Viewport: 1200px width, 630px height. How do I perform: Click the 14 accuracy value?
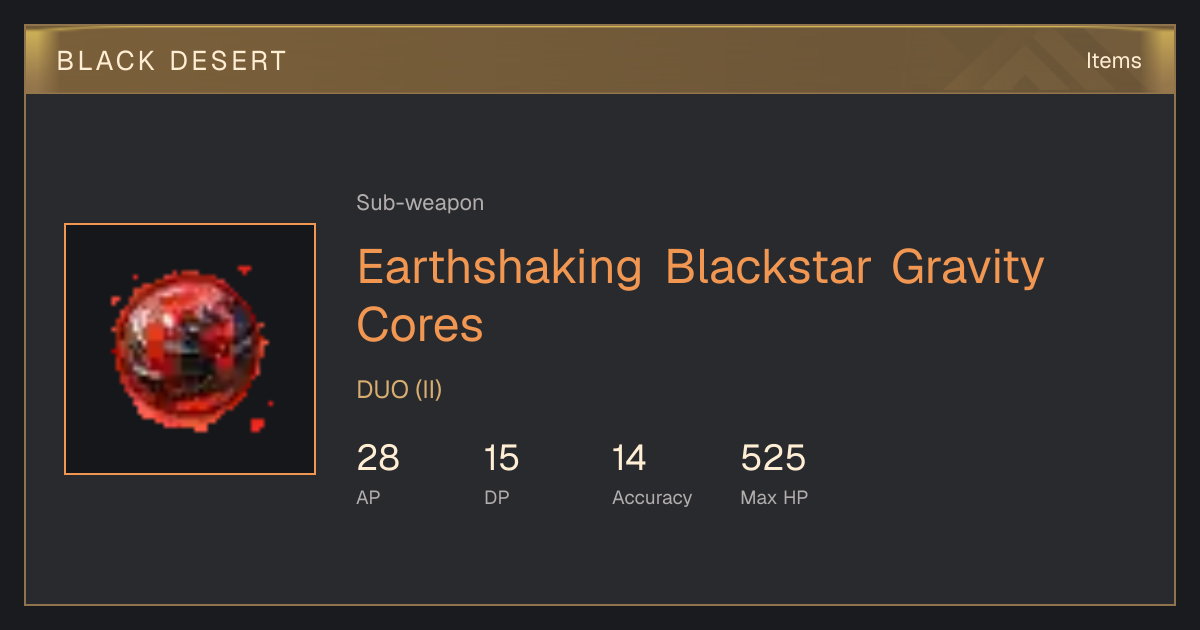[629, 458]
